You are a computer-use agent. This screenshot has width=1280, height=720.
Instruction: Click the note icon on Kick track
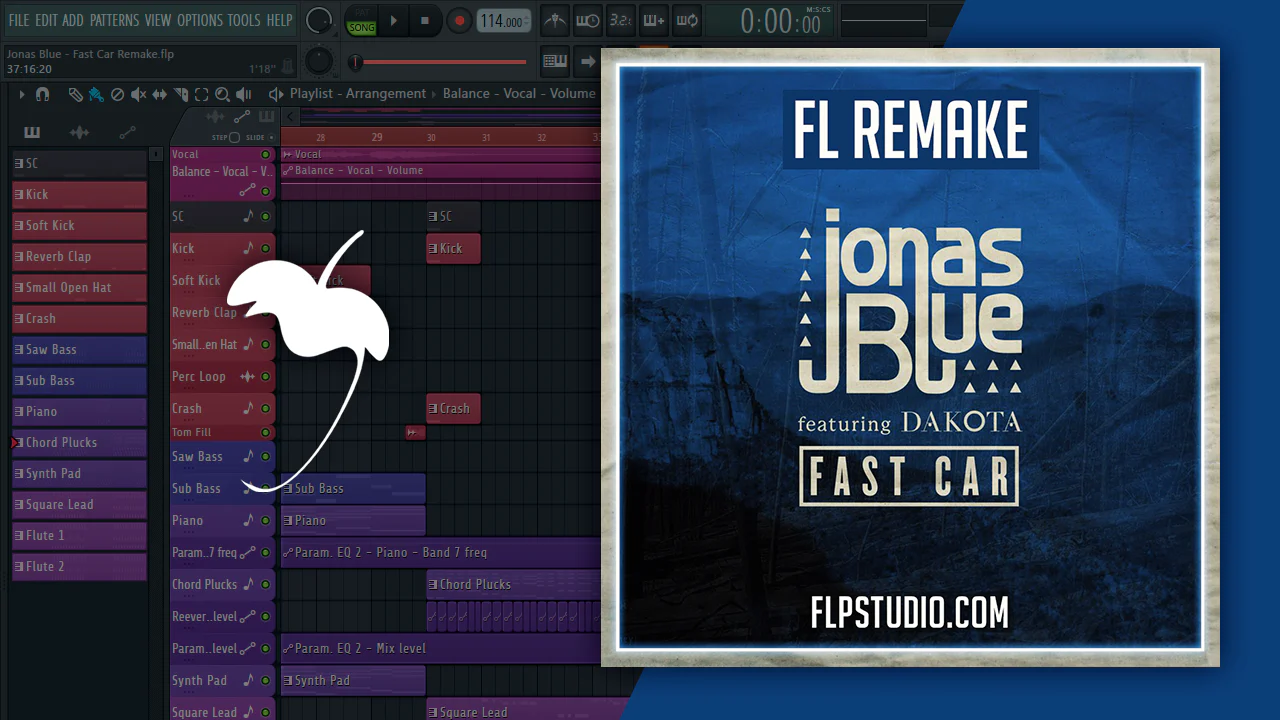(x=249, y=248)
